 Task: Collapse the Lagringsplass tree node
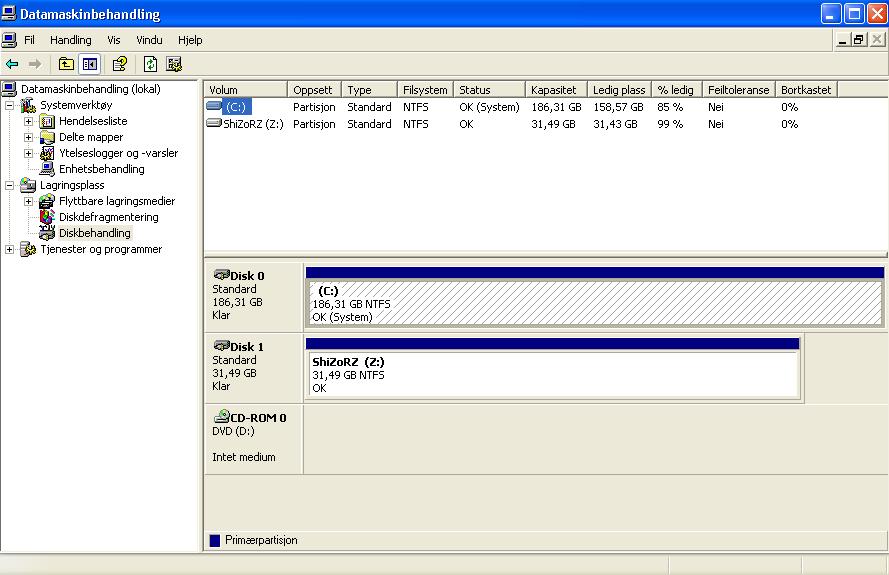pyautogui.click(x=9, y=185)
